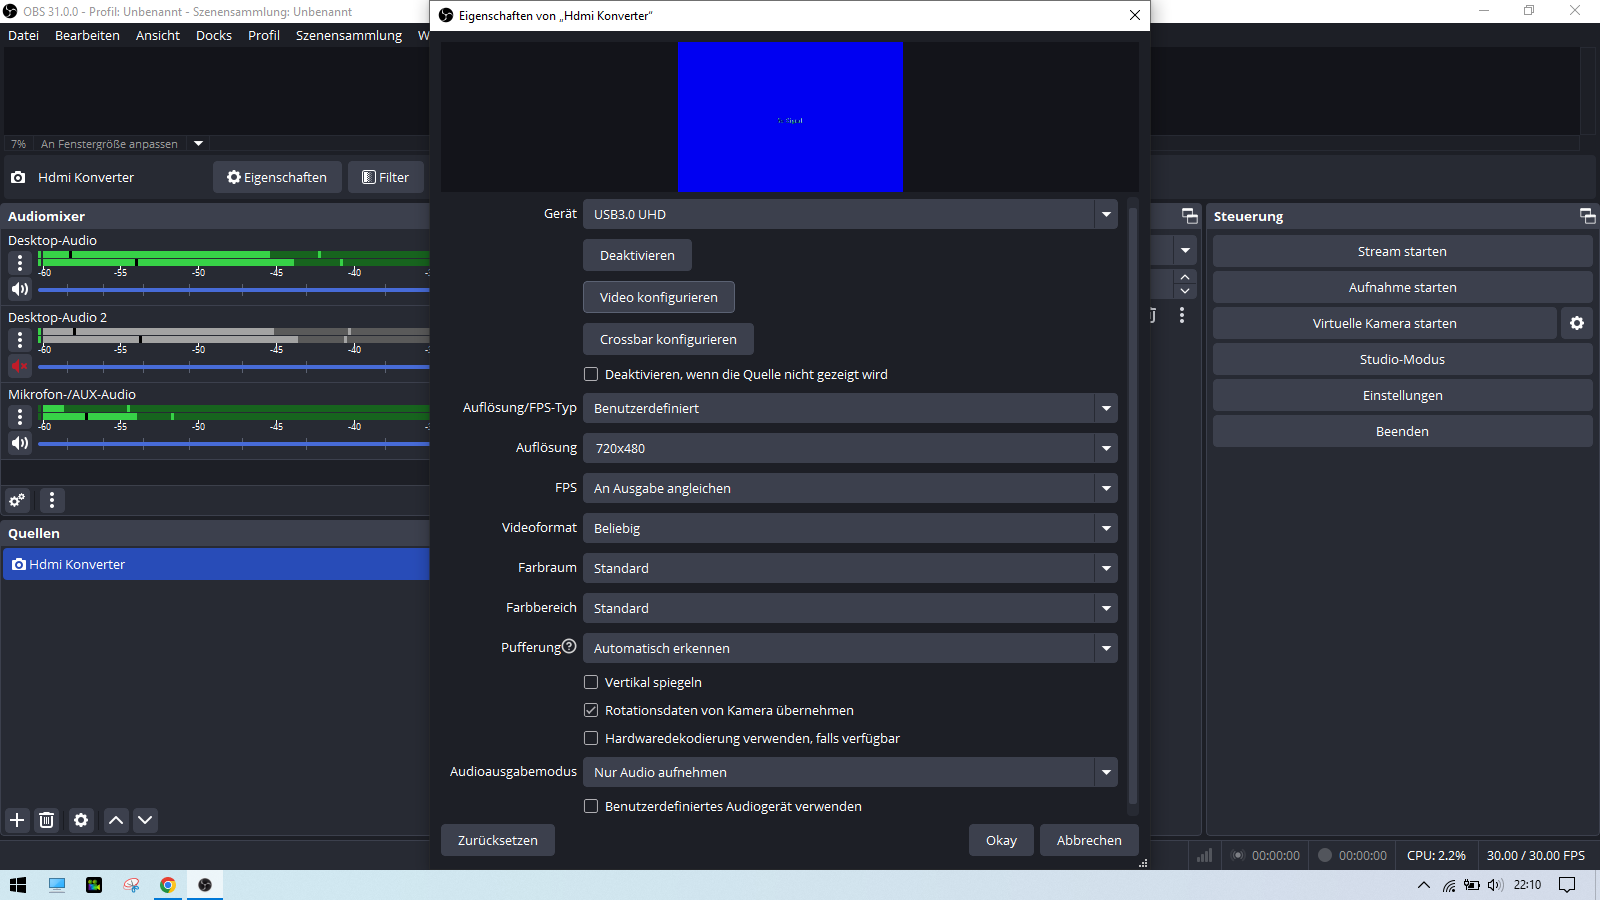Open Audioausgabemodus dropdown

(x=850, y=772)
